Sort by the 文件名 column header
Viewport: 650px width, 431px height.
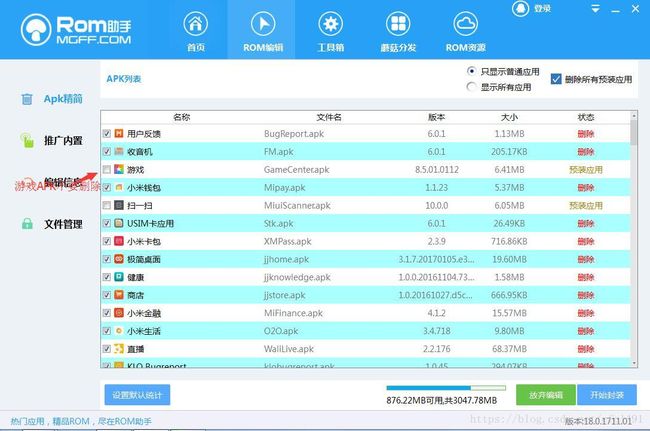[x=329, y=117]
